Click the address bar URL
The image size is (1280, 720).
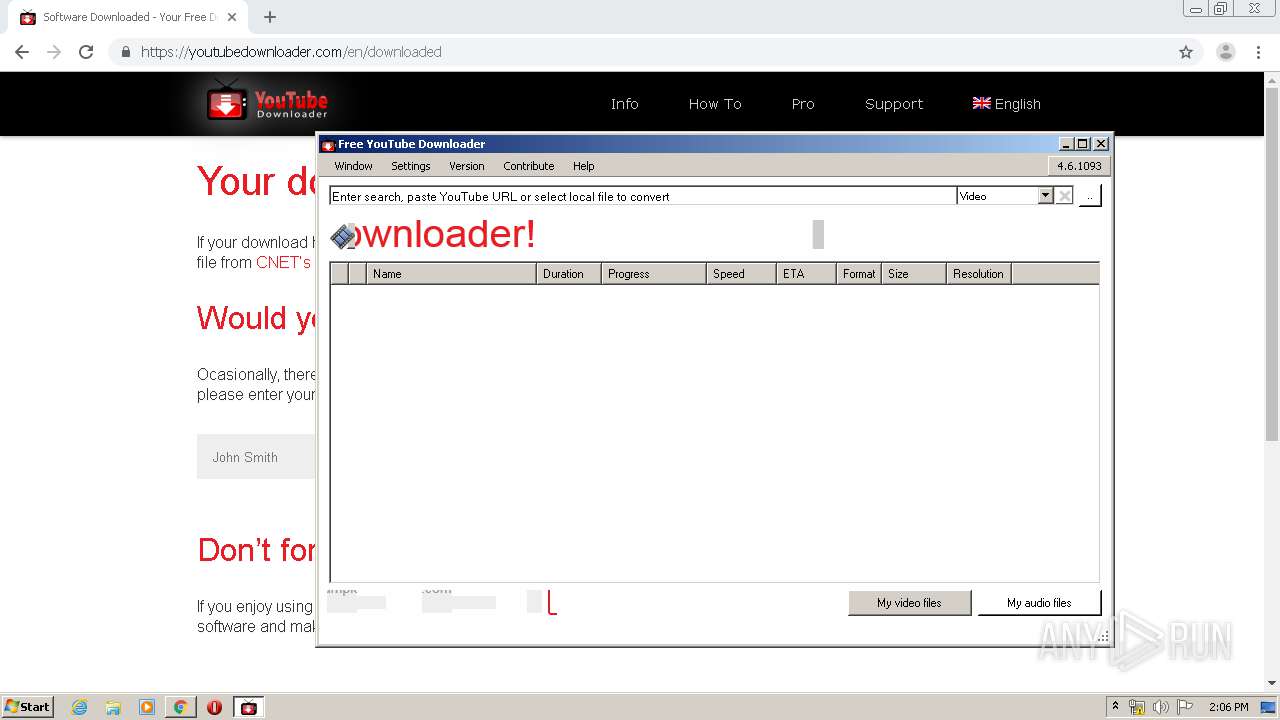pos(291,52)
